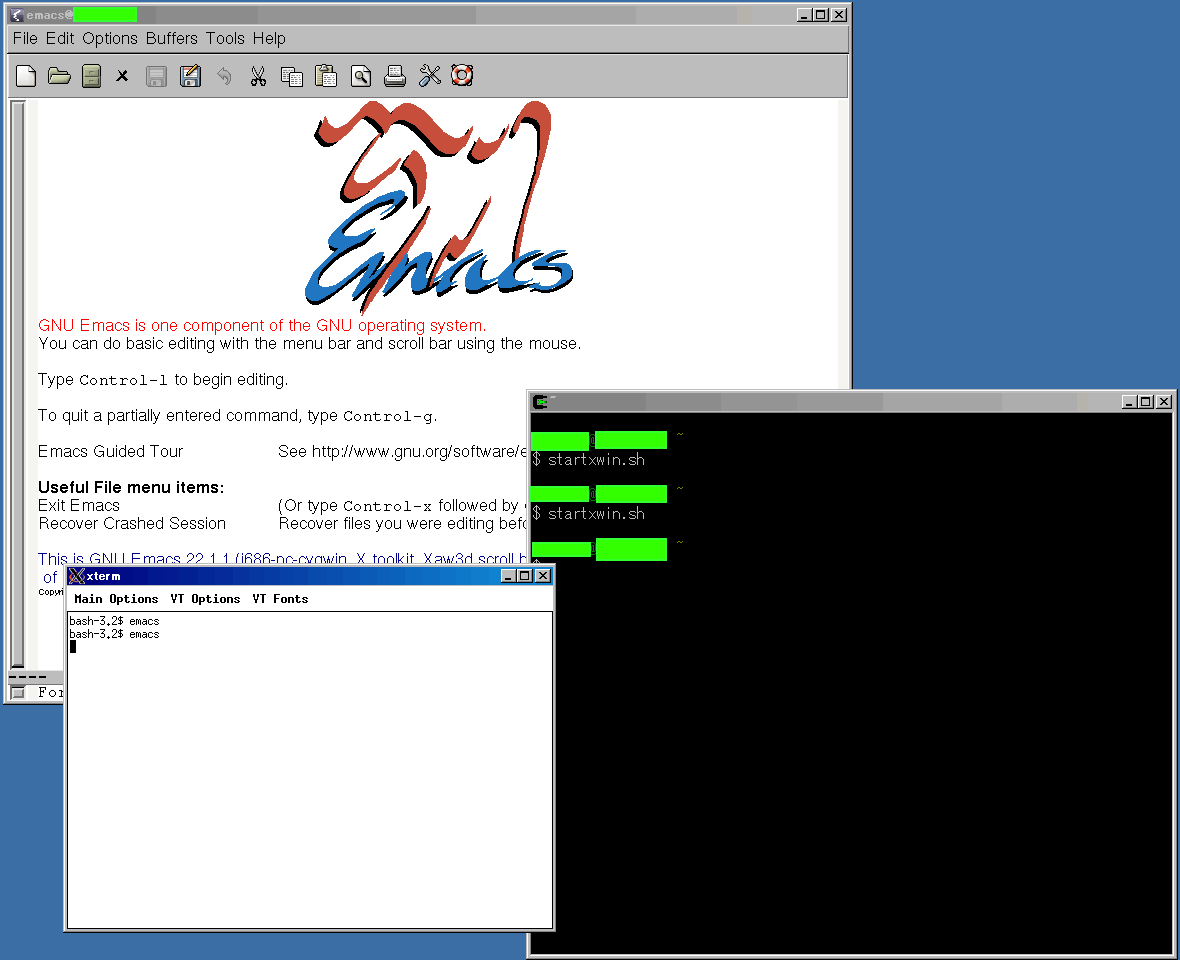Click the Recover Crashed Session item
The height and width of the screenshot is (960, 1180).
[132, 524]
